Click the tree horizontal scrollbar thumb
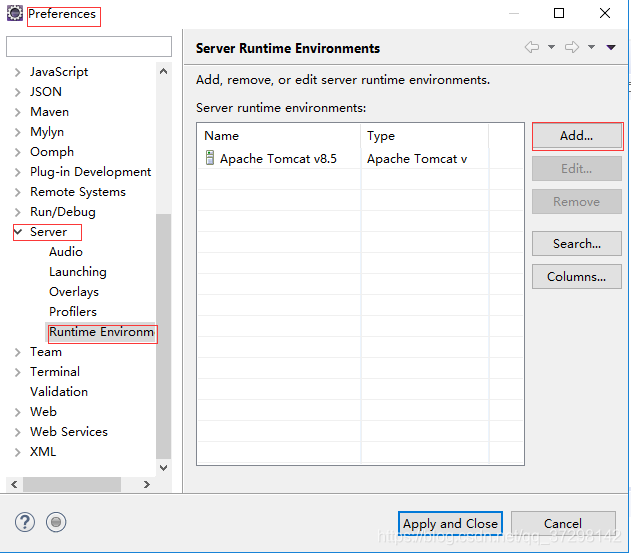 (72, 485)
